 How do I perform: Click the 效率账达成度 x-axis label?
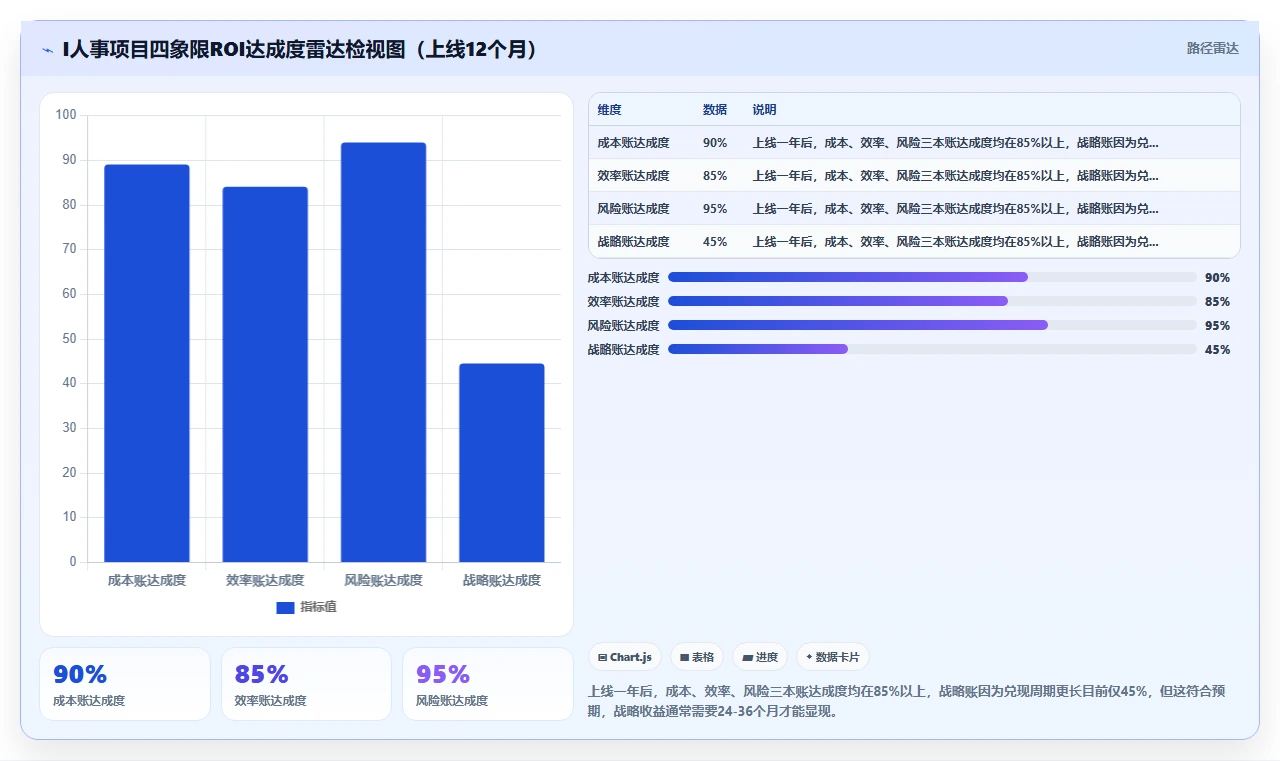265,580
